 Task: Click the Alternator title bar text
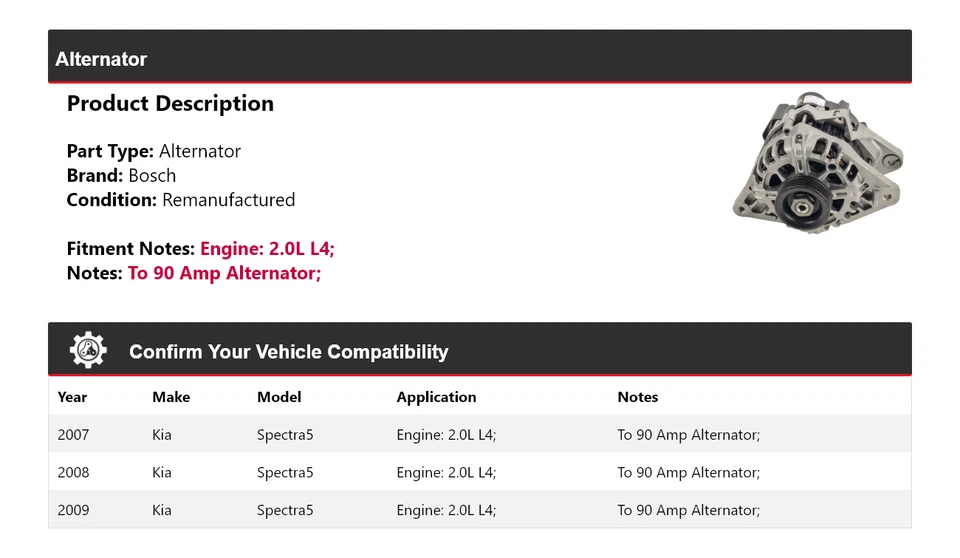pyautogui.click(x=101, y=59)
